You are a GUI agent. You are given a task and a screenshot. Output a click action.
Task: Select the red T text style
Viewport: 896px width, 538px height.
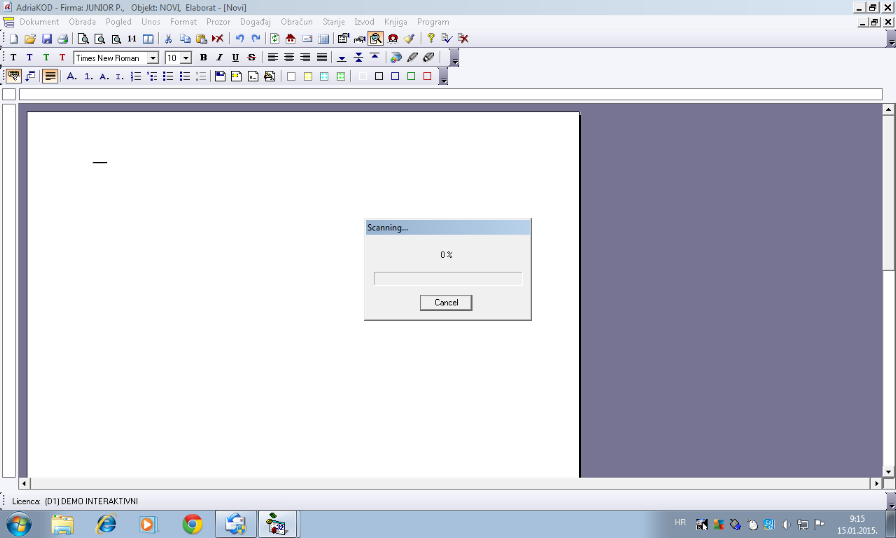pos(62,58)
